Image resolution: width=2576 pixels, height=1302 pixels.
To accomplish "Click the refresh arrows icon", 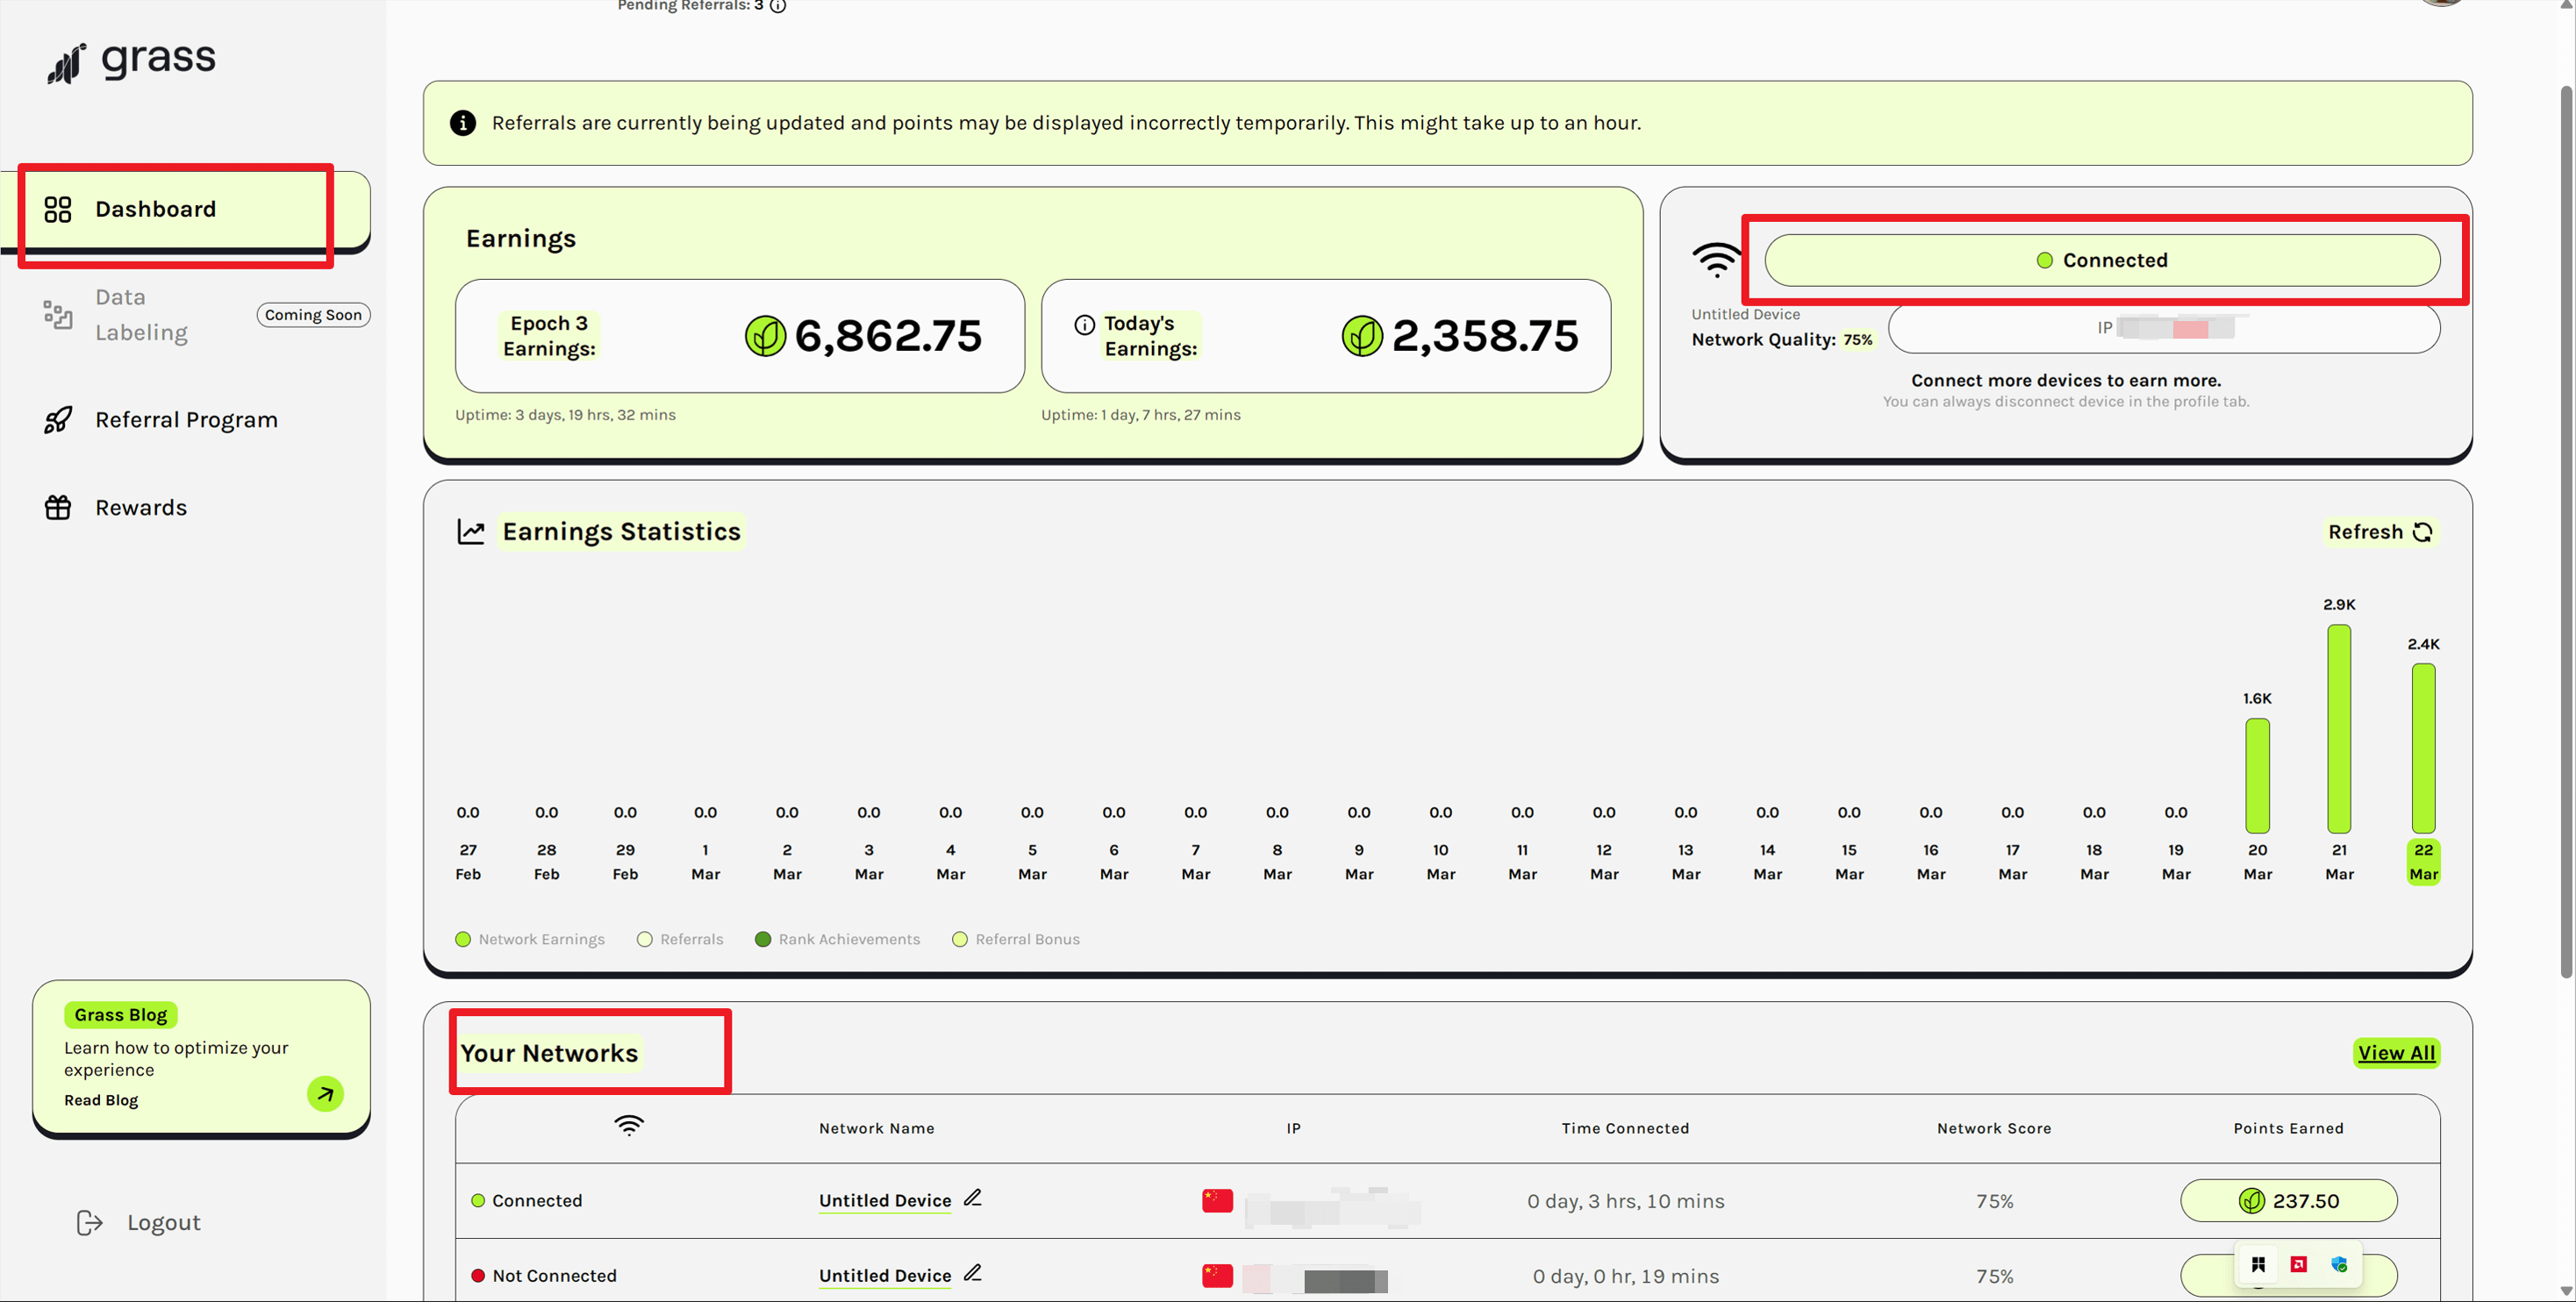I will pos(2423,532).
